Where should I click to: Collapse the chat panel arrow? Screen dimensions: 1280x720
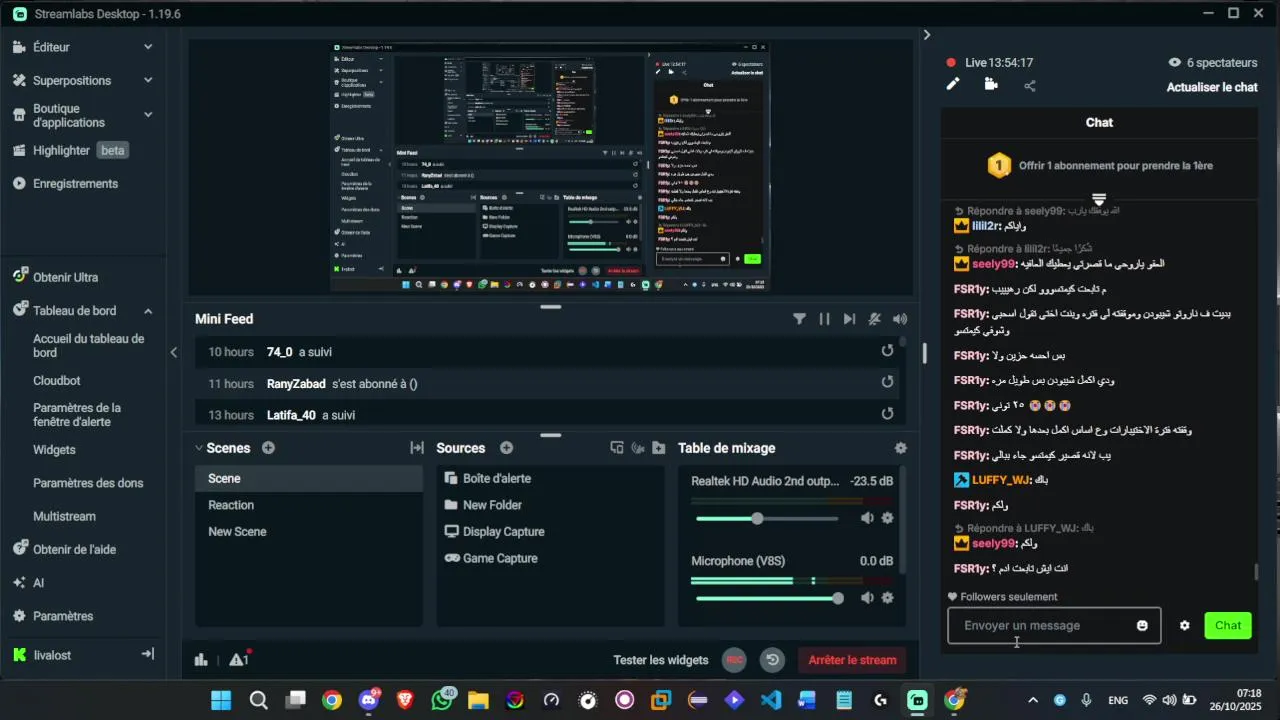[927, 34]
